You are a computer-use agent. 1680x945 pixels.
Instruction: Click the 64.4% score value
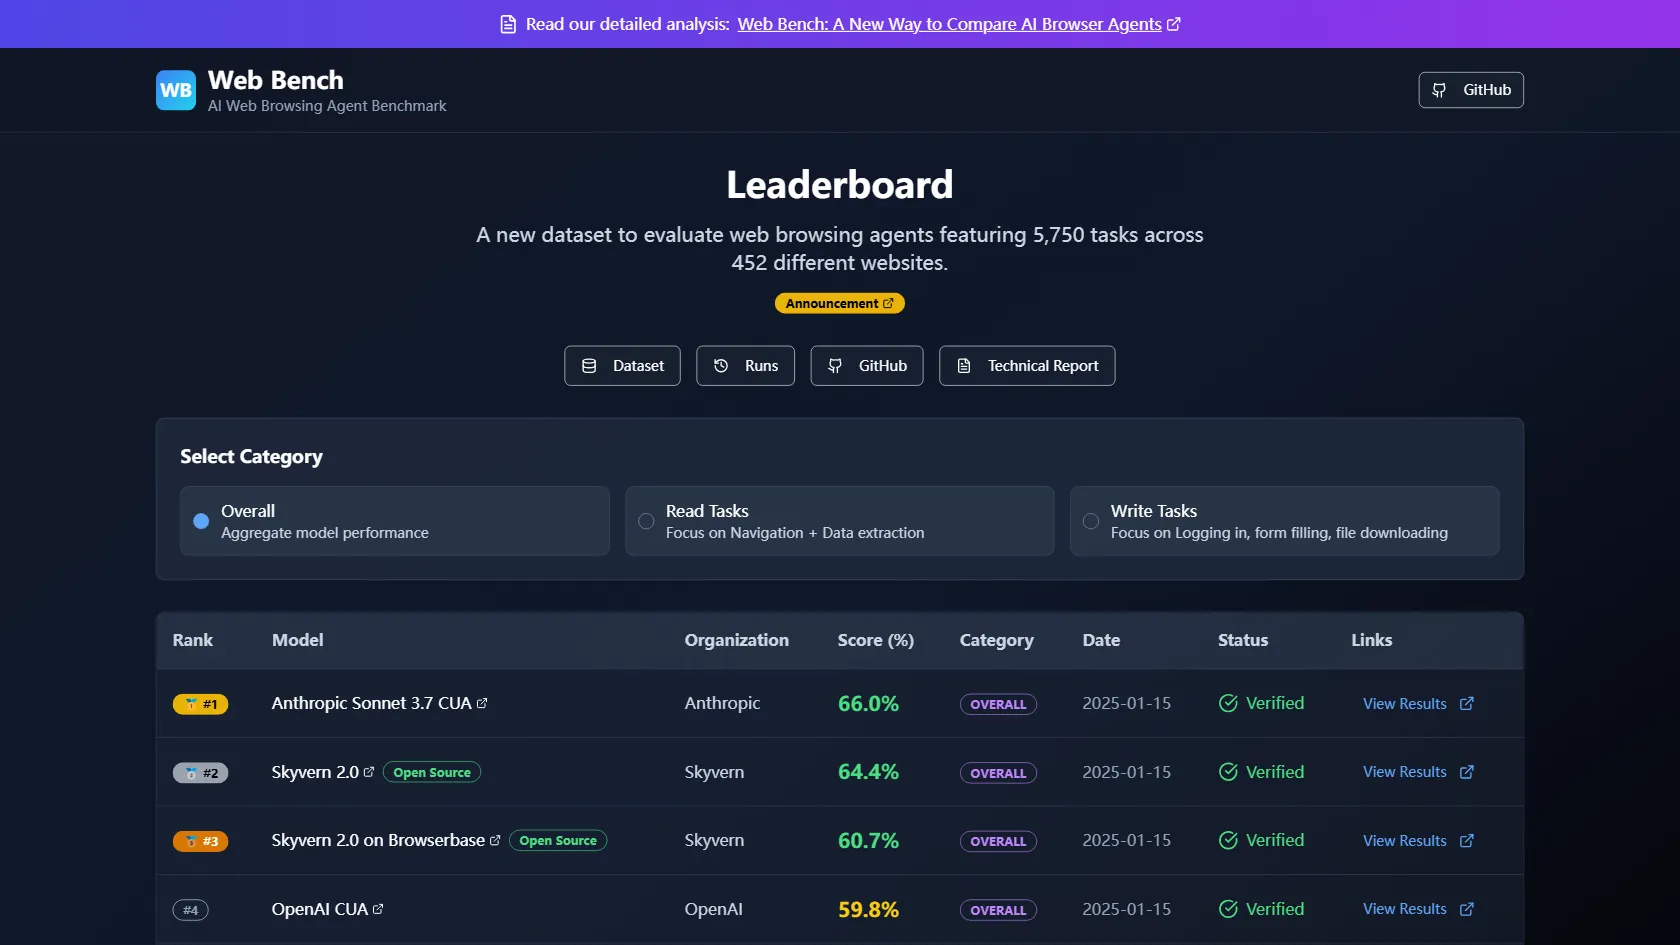(868, 772)
